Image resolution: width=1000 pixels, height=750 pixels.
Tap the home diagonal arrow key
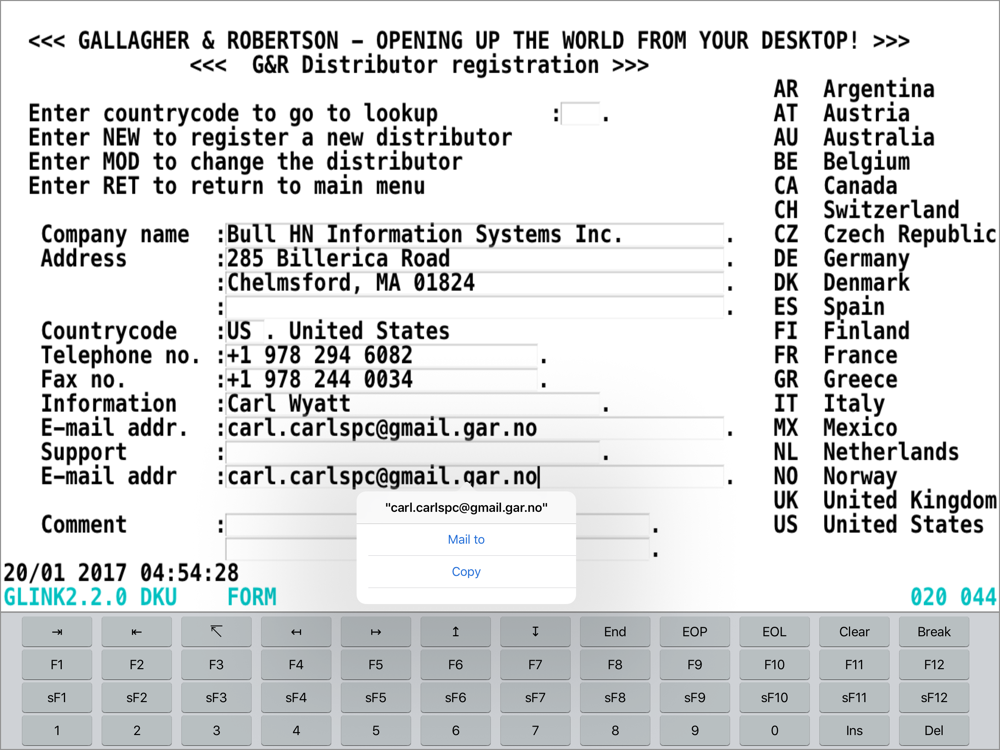pos(216,631)
